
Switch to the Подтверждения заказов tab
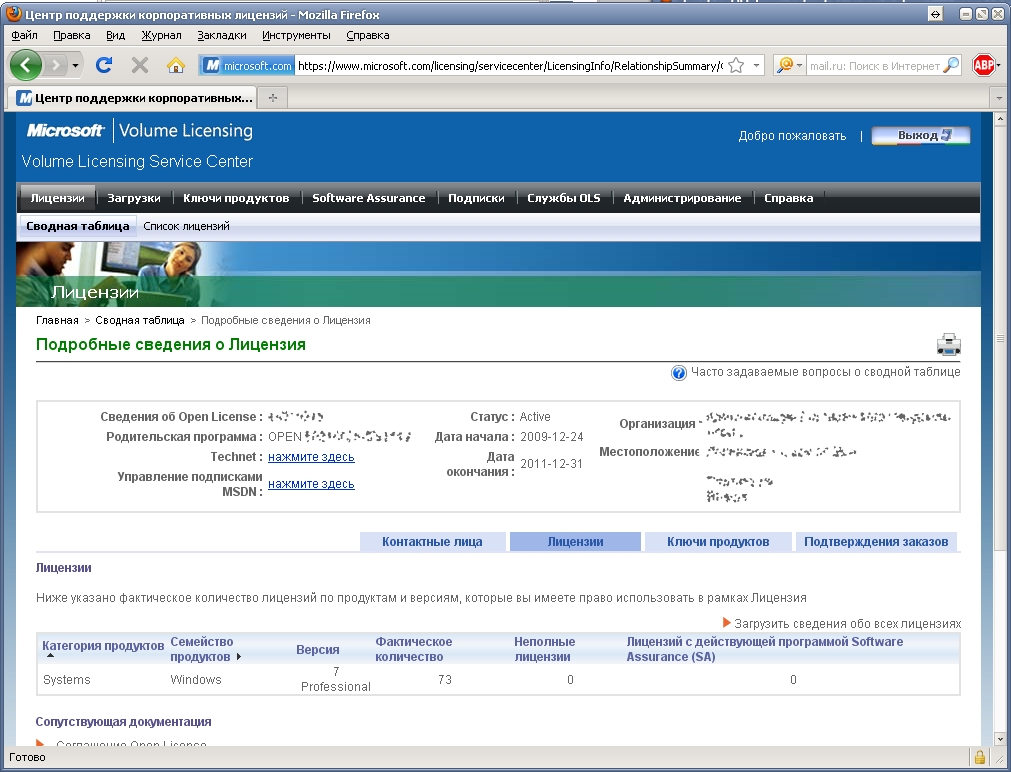point(876,542)
